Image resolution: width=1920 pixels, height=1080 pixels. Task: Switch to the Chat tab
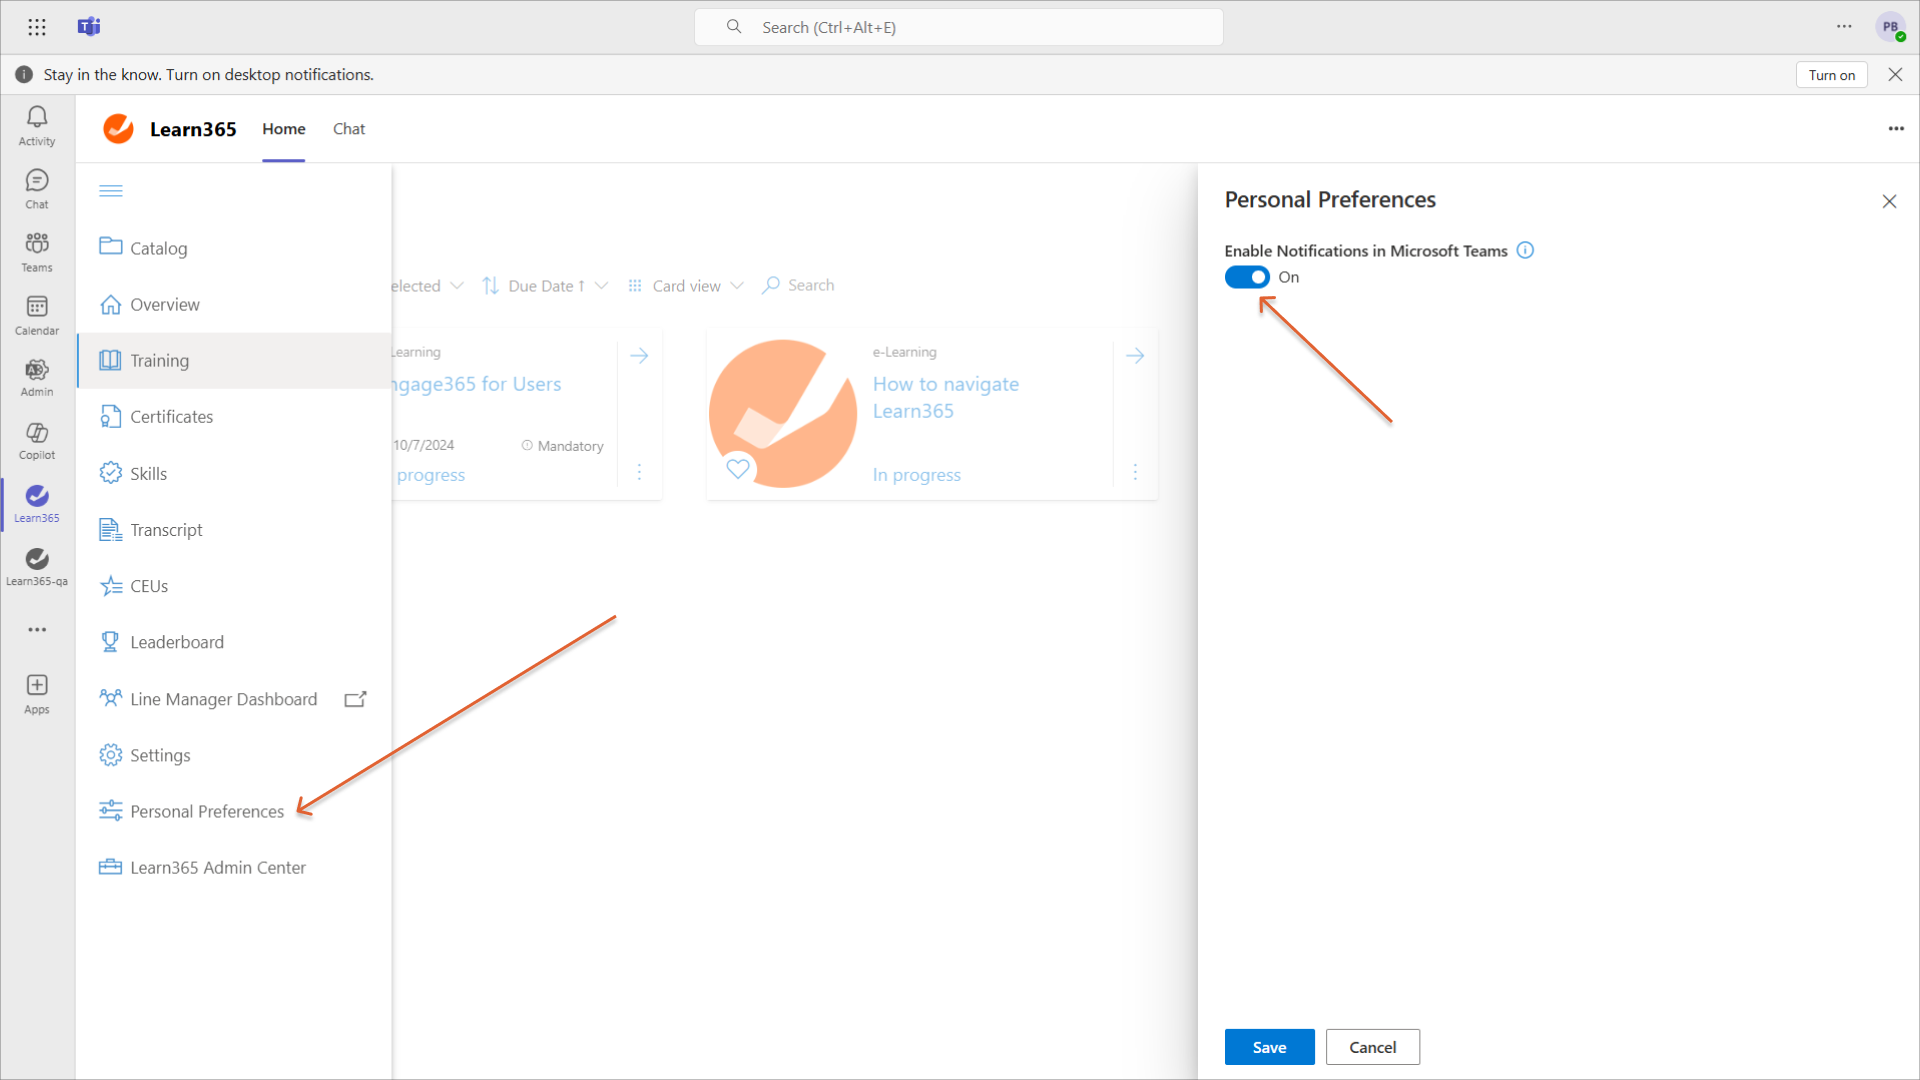tap(348, 129)
